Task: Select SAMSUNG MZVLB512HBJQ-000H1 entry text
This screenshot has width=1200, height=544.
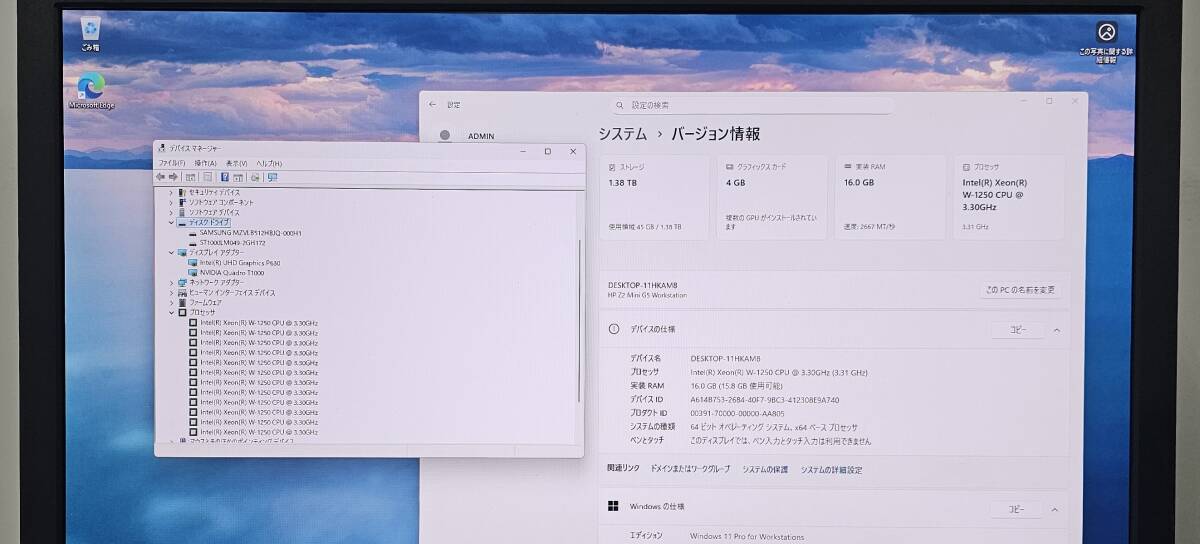Action: coord(251,233)
